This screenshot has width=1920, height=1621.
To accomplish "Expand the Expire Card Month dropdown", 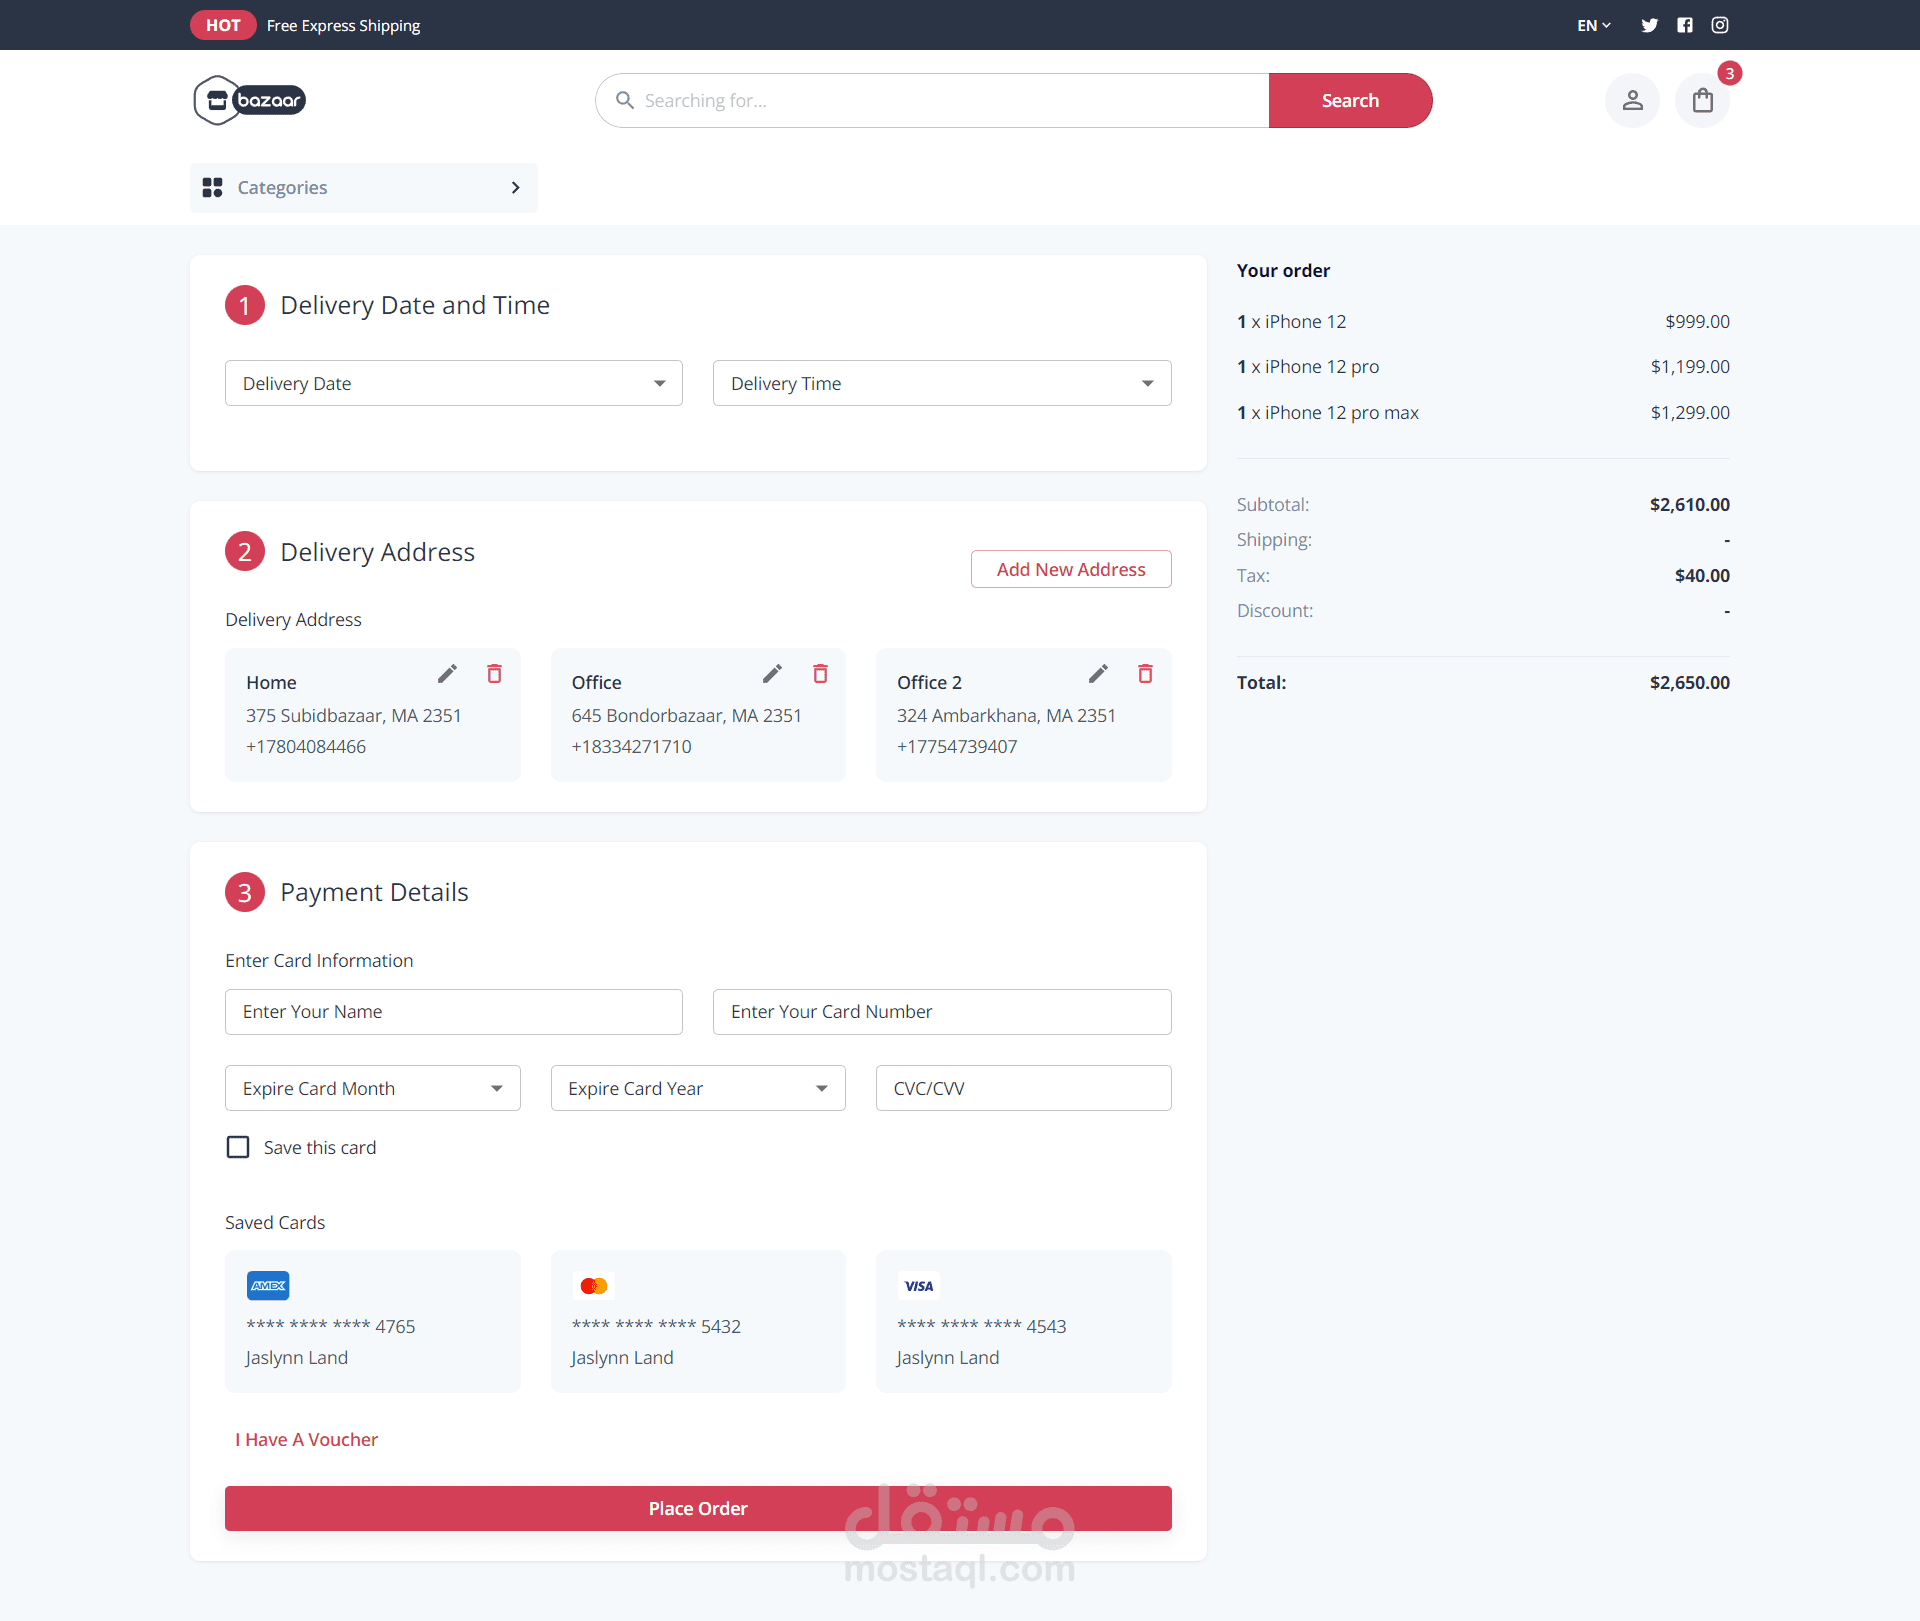I will 372,1088.
